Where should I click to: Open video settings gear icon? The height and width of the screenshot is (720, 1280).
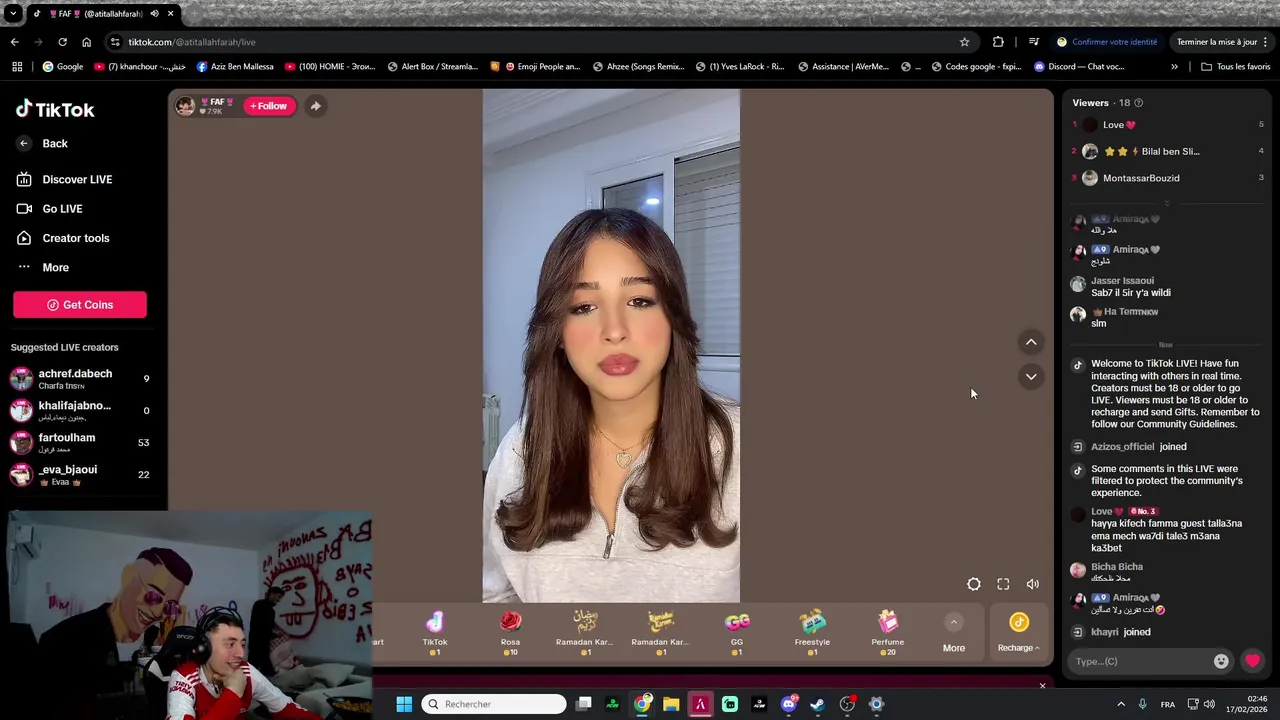coord(974,584)
